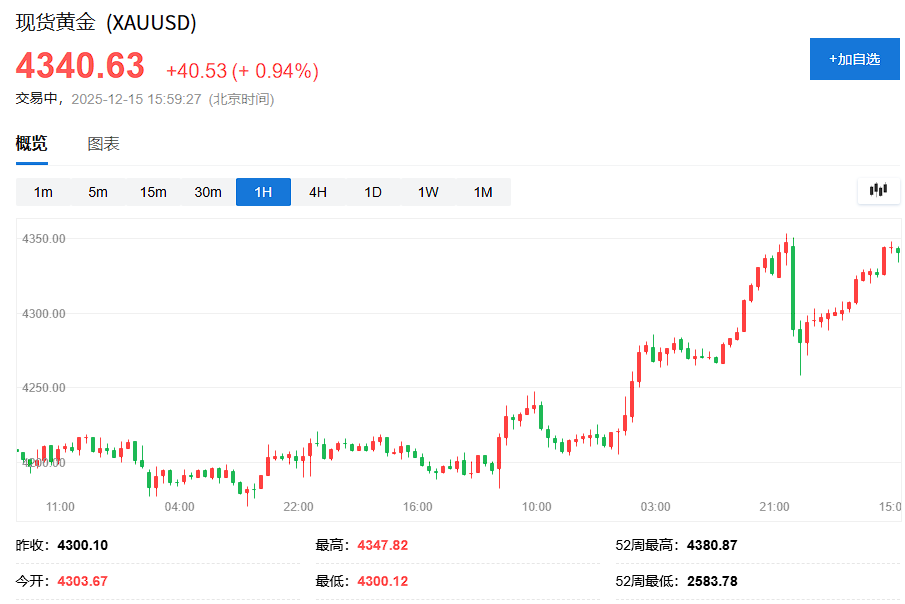
Task: Switch to the 1W weekly timeframe
Action: pyautogui.click(x=427, y=191)
